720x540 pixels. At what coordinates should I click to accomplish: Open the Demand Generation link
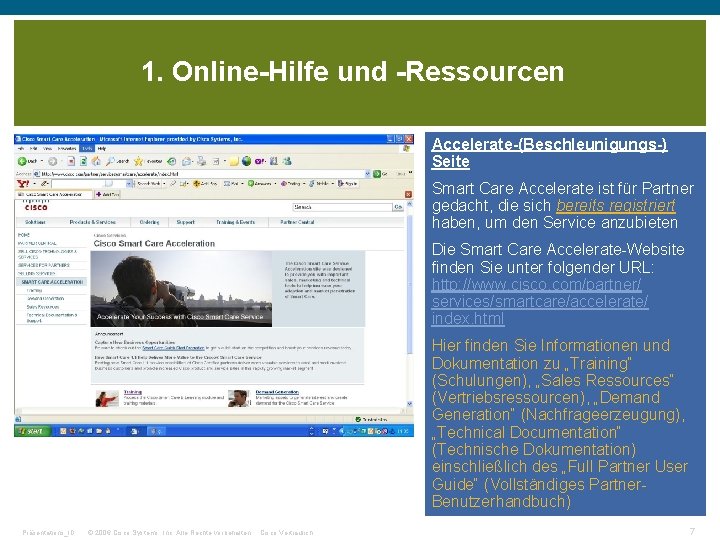[277, 392]
